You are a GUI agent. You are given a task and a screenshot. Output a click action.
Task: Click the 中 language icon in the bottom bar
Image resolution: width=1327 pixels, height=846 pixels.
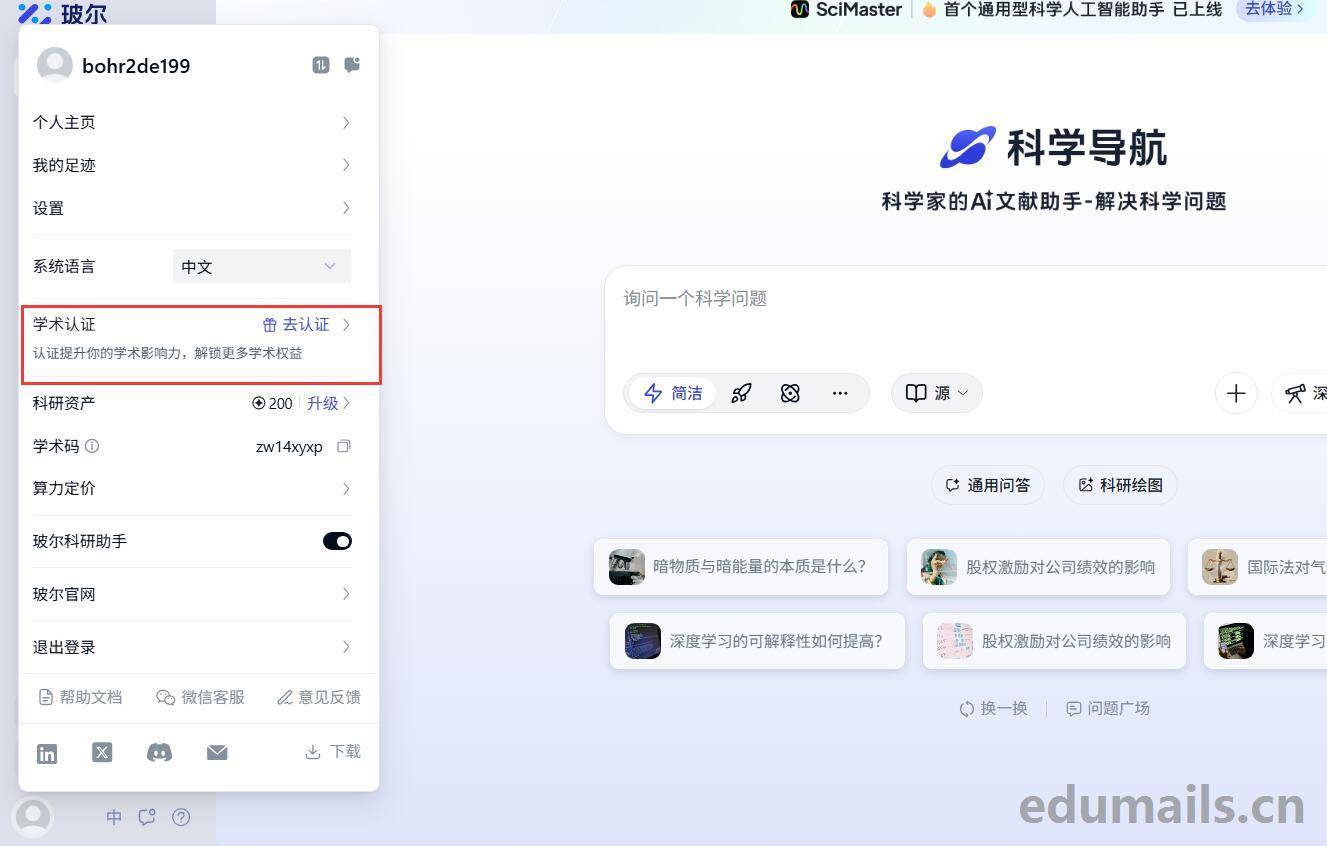(114, 817)
